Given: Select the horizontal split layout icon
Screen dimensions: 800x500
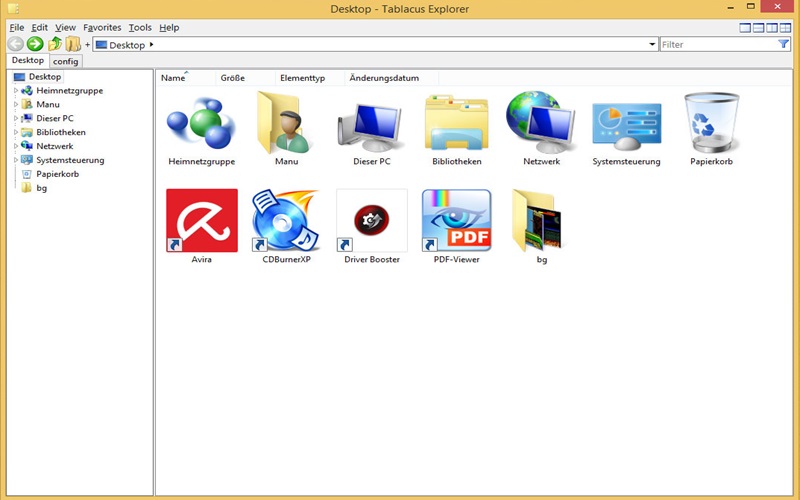Looking at the screenshot, I should click(x=759, y=28).
